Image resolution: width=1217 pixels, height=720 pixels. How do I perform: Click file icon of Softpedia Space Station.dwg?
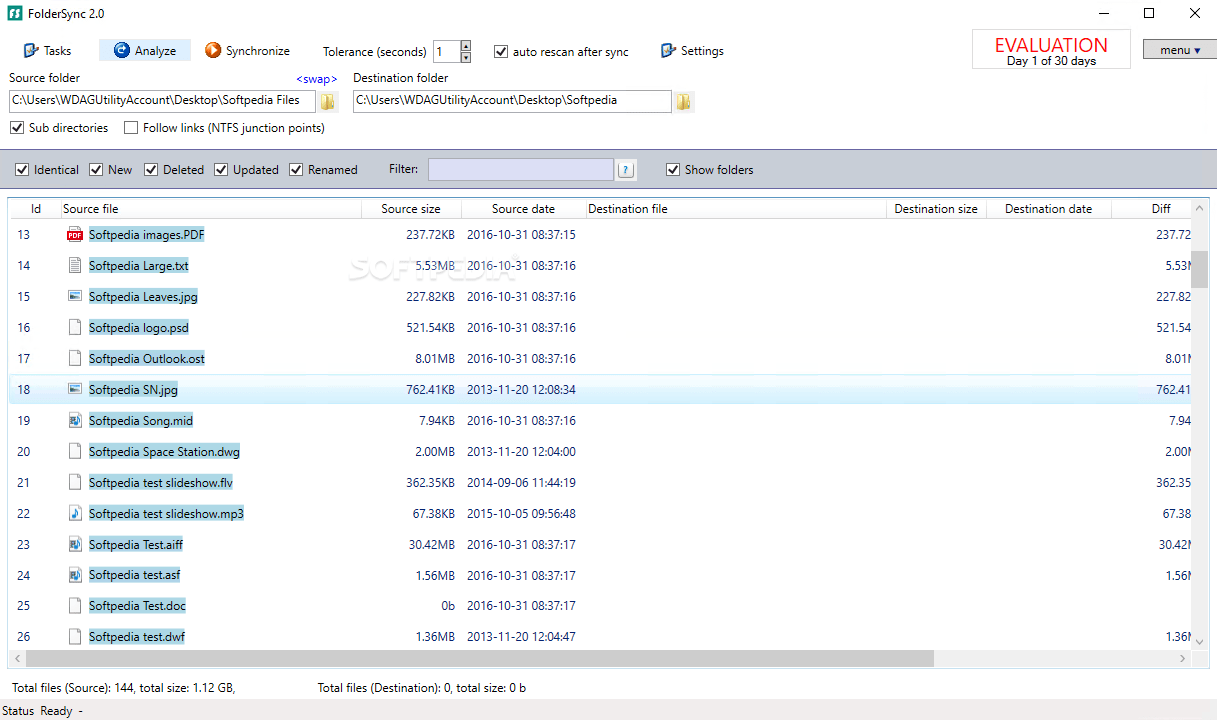click(x=75, y=452)
